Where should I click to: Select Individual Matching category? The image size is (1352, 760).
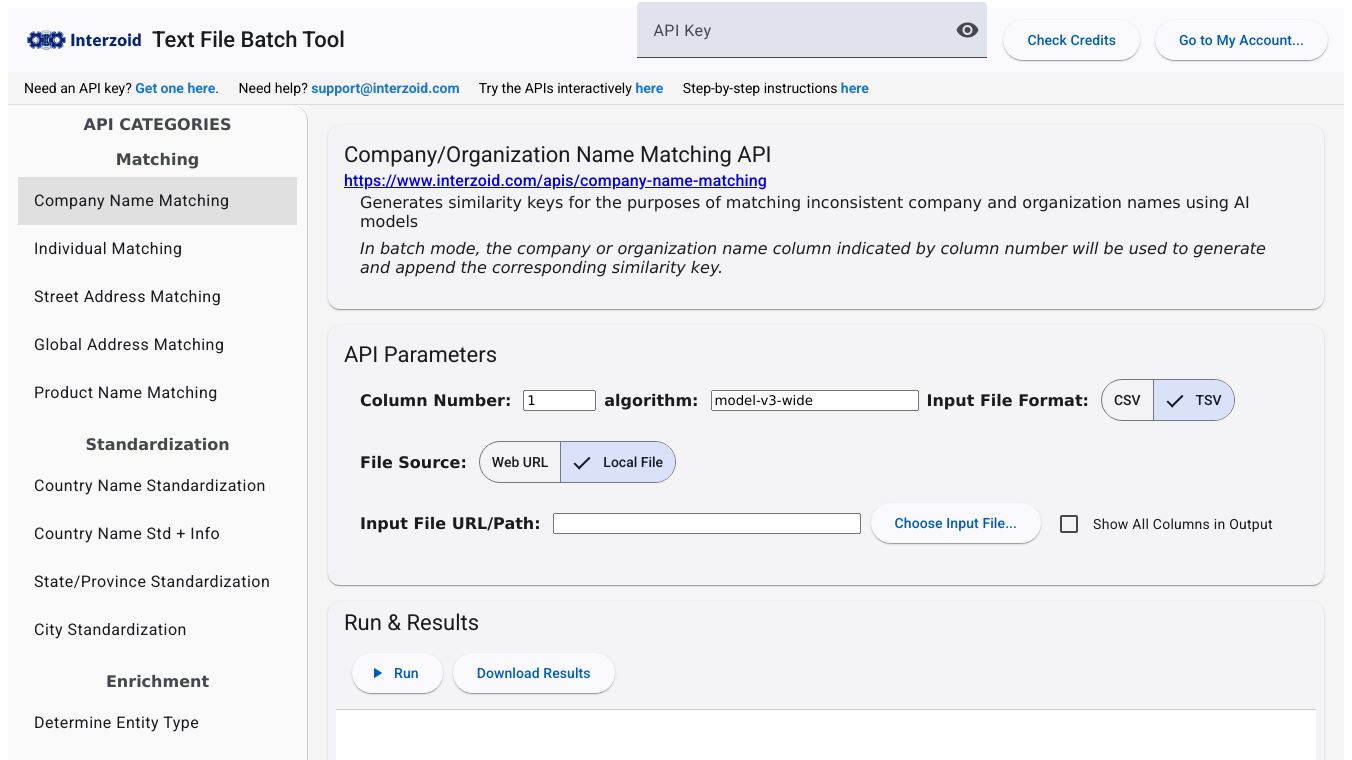pos(108,249)
